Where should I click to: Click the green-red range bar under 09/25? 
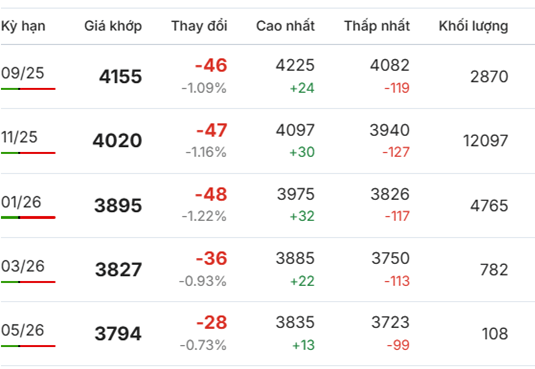(28, 89)
